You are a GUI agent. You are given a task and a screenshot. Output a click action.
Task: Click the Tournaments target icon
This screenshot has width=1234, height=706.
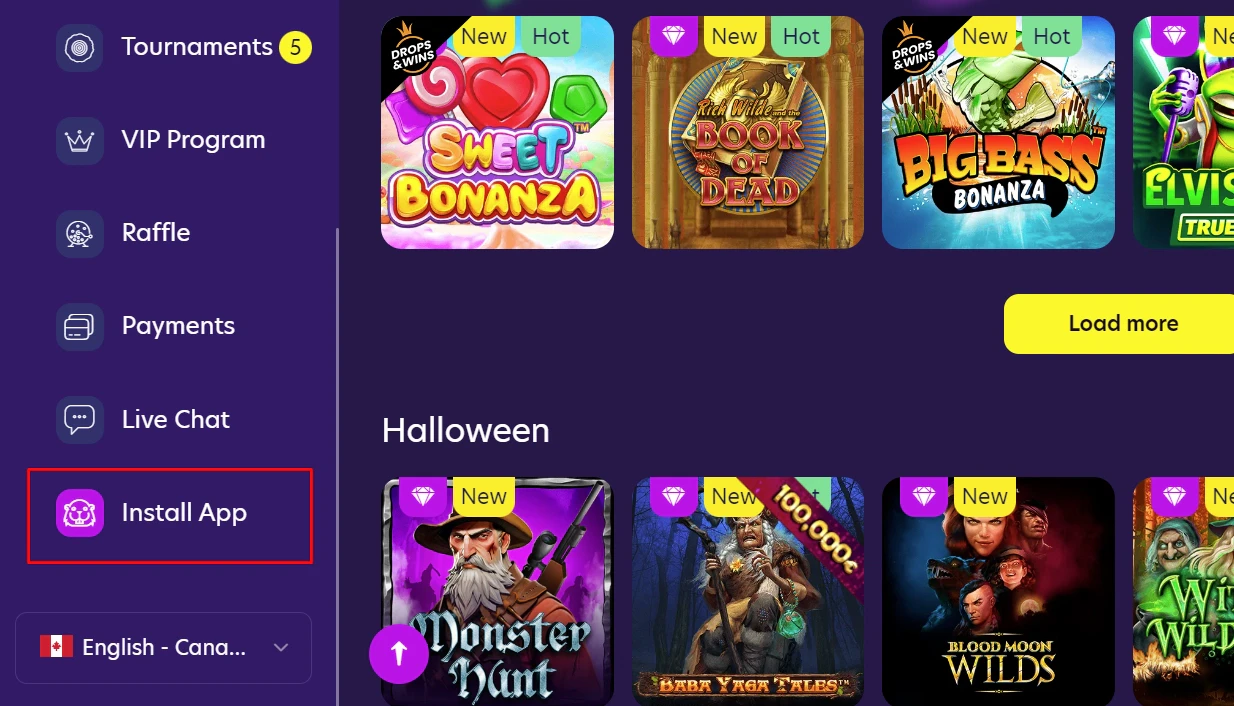[80, 47]
